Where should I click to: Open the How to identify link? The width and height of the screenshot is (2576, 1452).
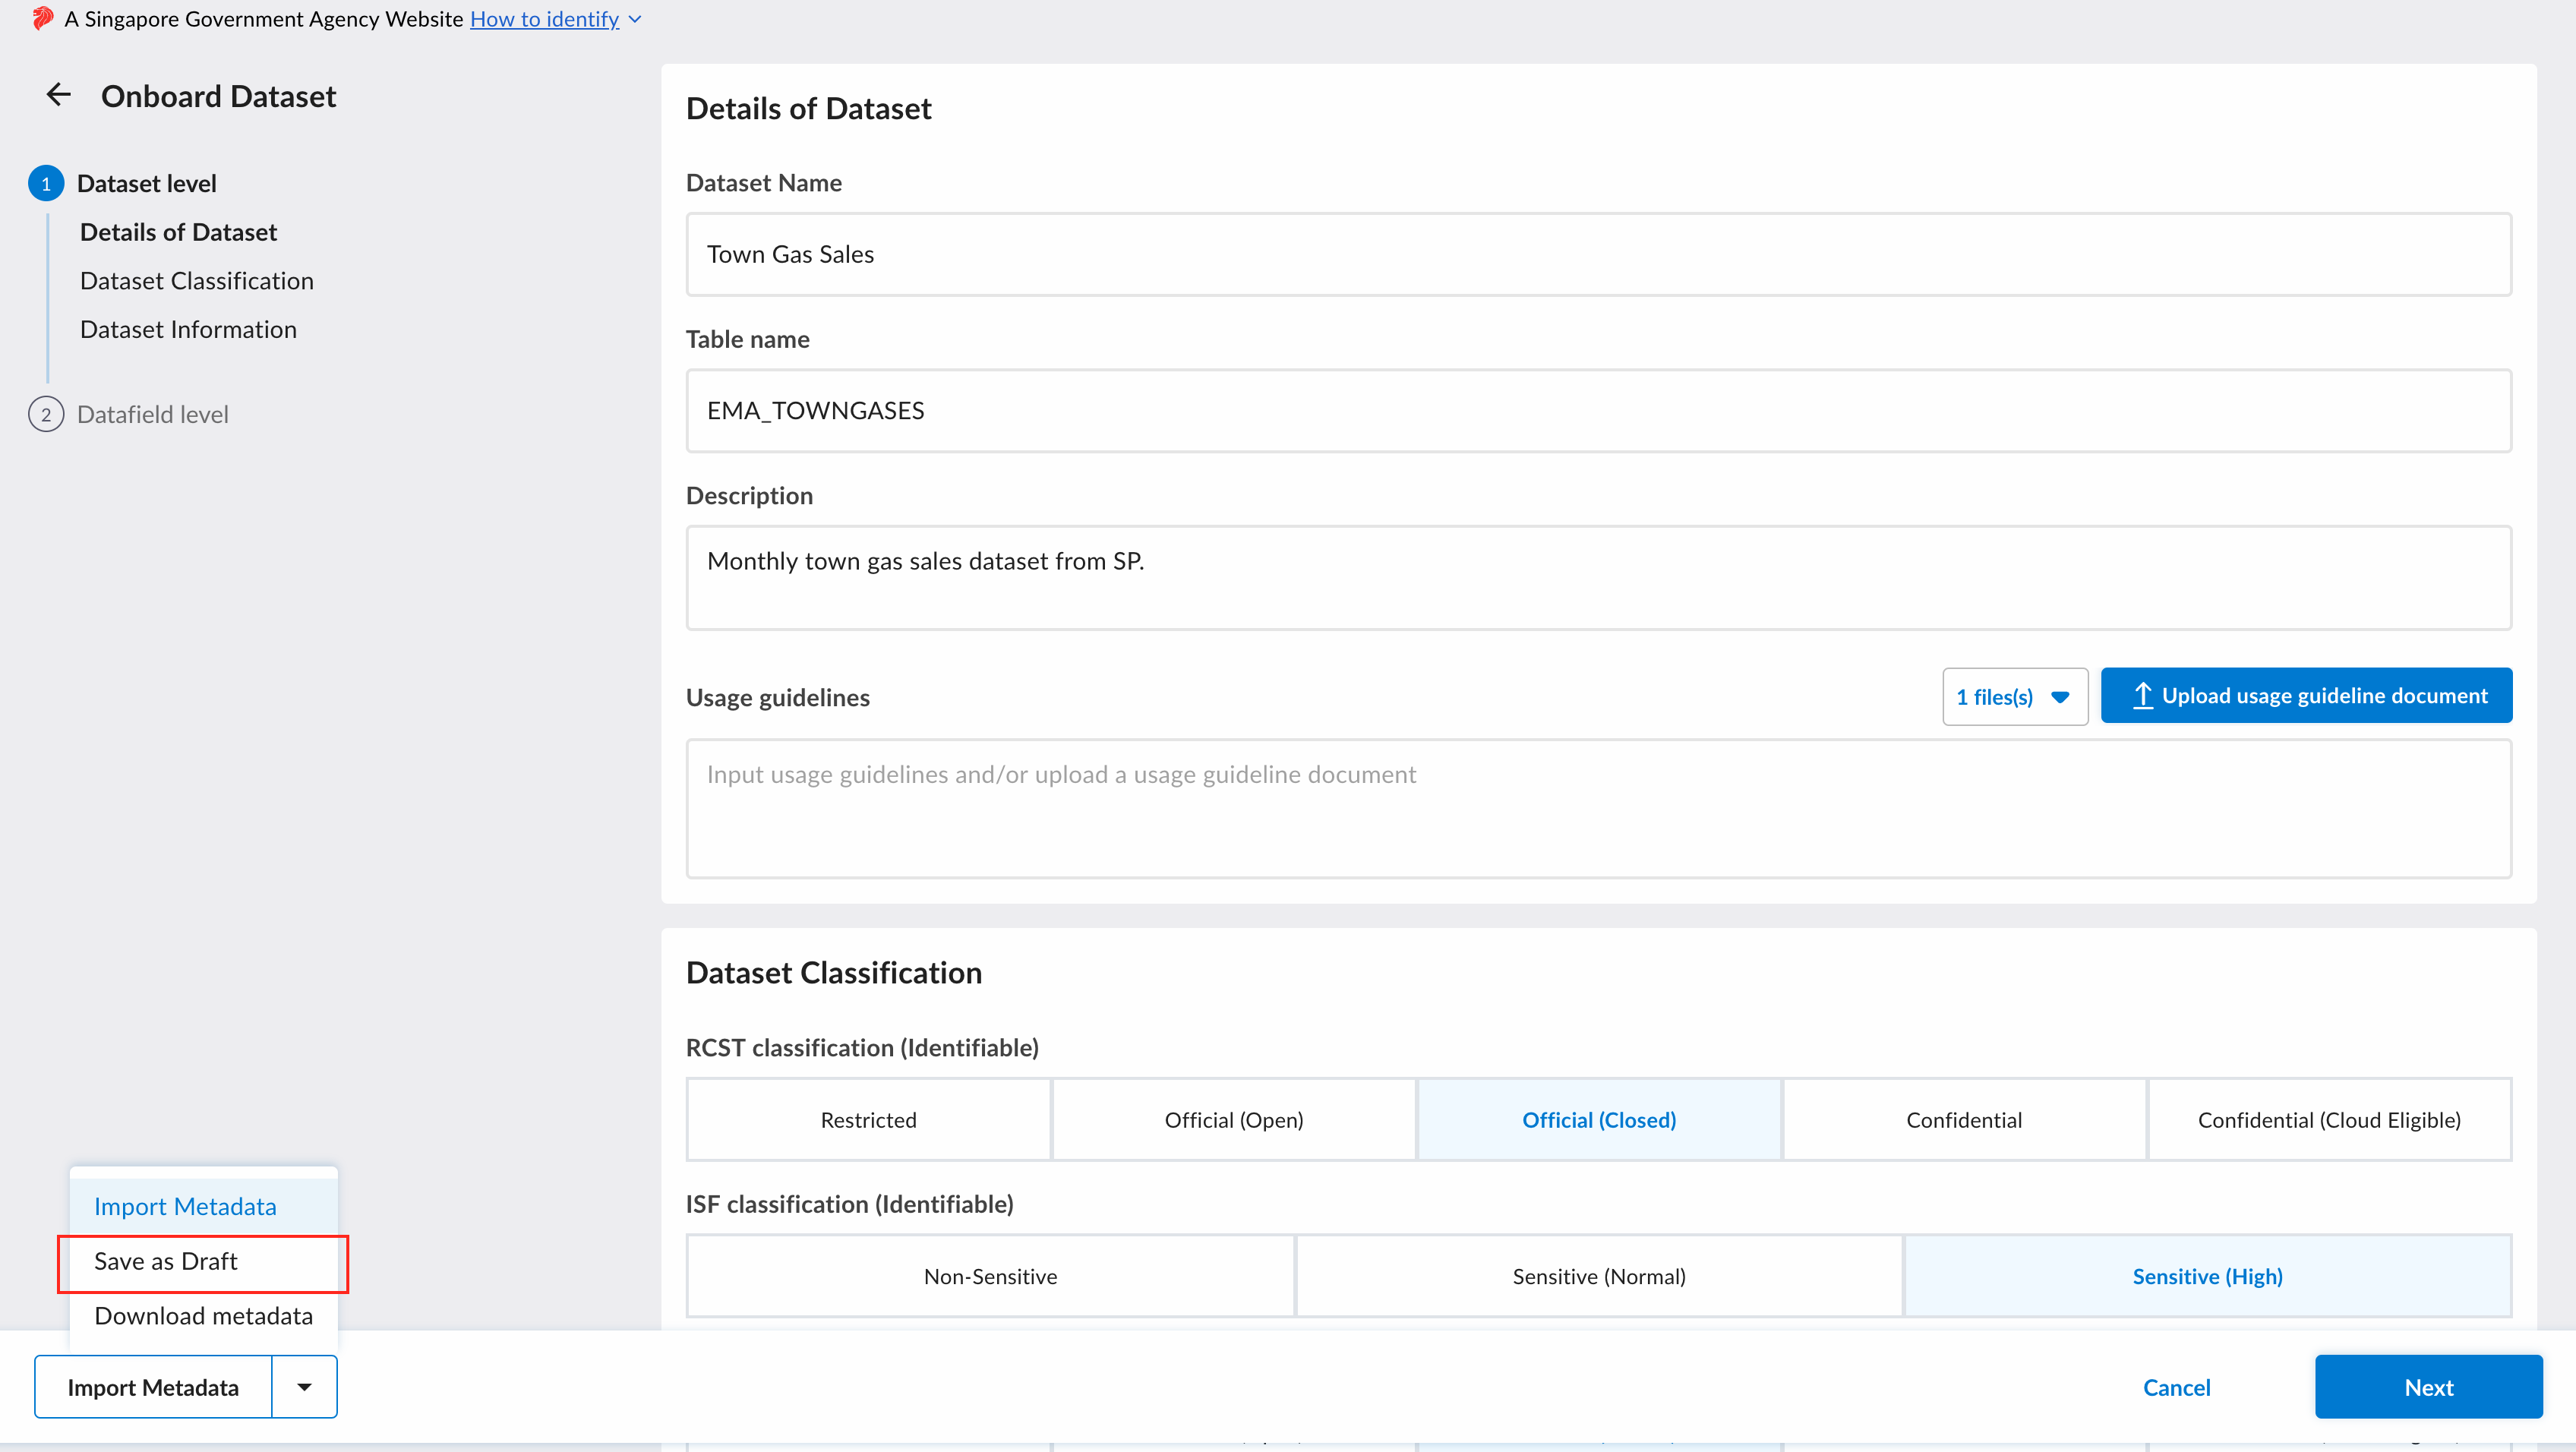point(544,19)
